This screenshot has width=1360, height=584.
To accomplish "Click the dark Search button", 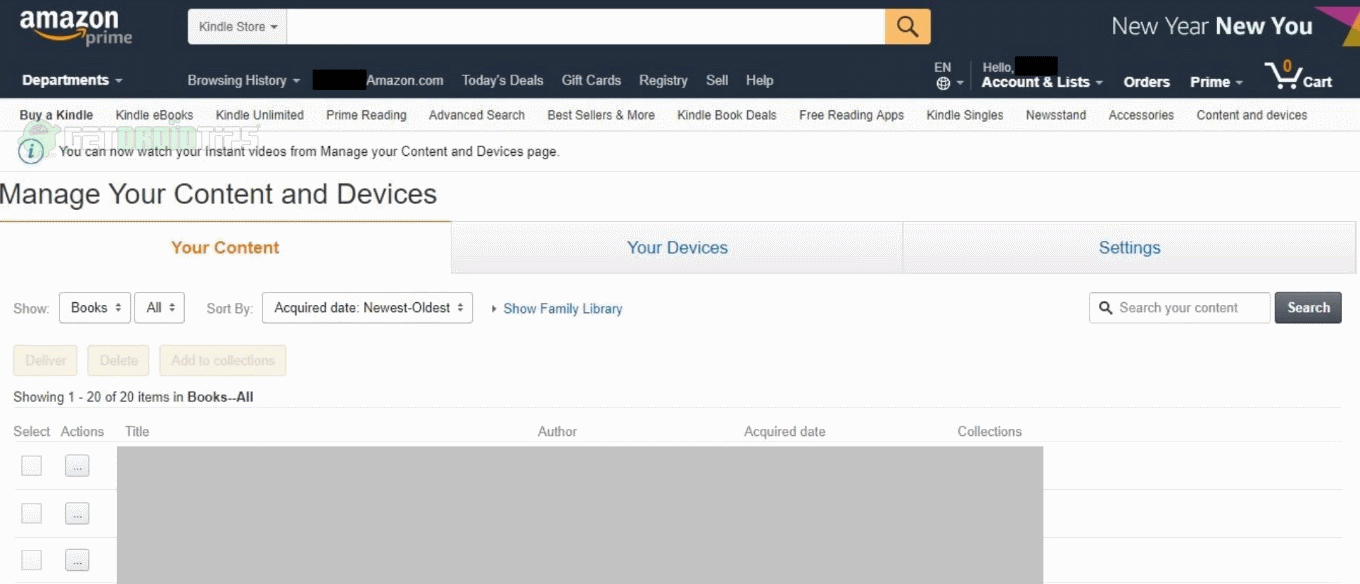I will tap(1308, 308).
